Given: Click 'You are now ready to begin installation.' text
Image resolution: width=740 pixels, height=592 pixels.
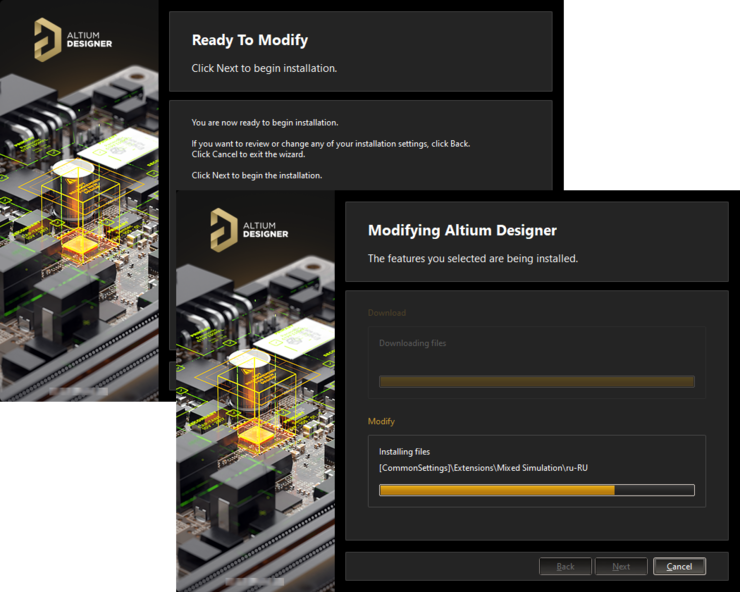Looking at the screenshot, I should pyautogui.click(x=265, y=123).
